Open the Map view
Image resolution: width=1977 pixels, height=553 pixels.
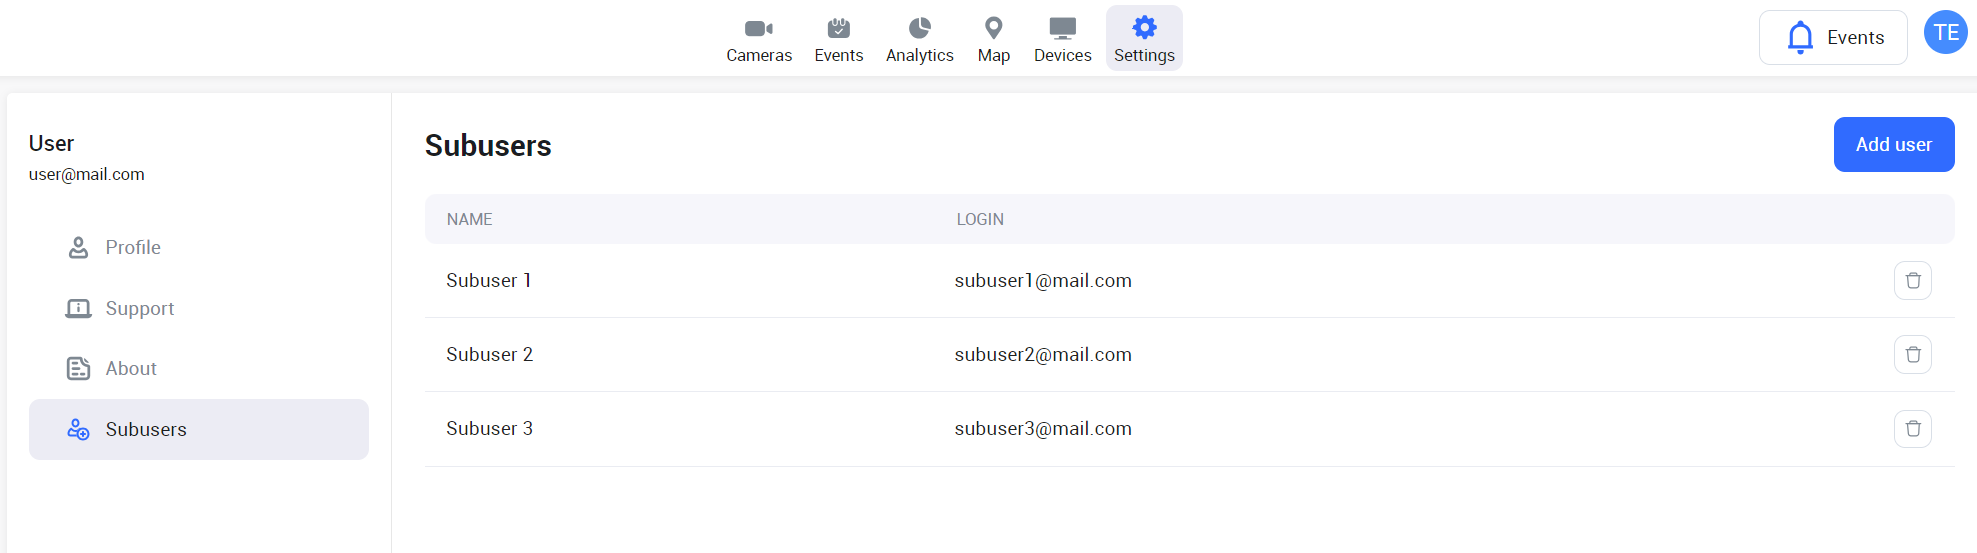(993, 39)
